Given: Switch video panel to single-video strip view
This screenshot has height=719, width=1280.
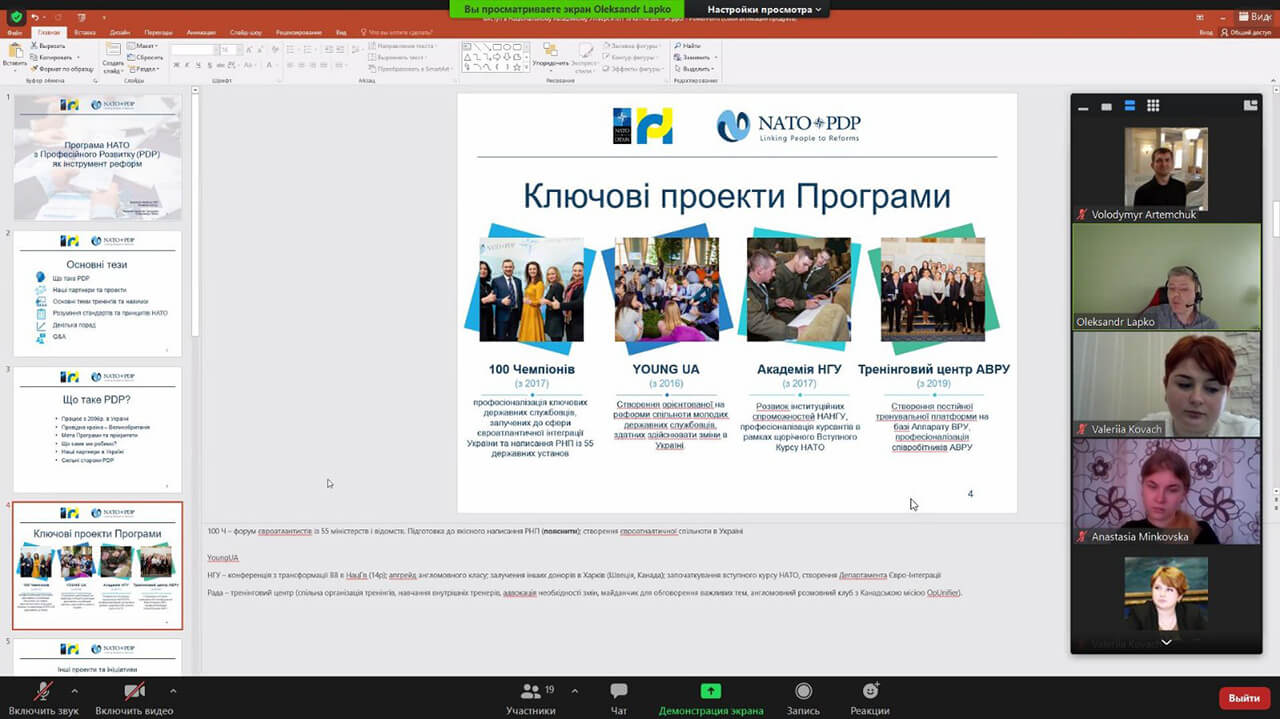Looking at the screenshot, I should [x=1106, y=106].
